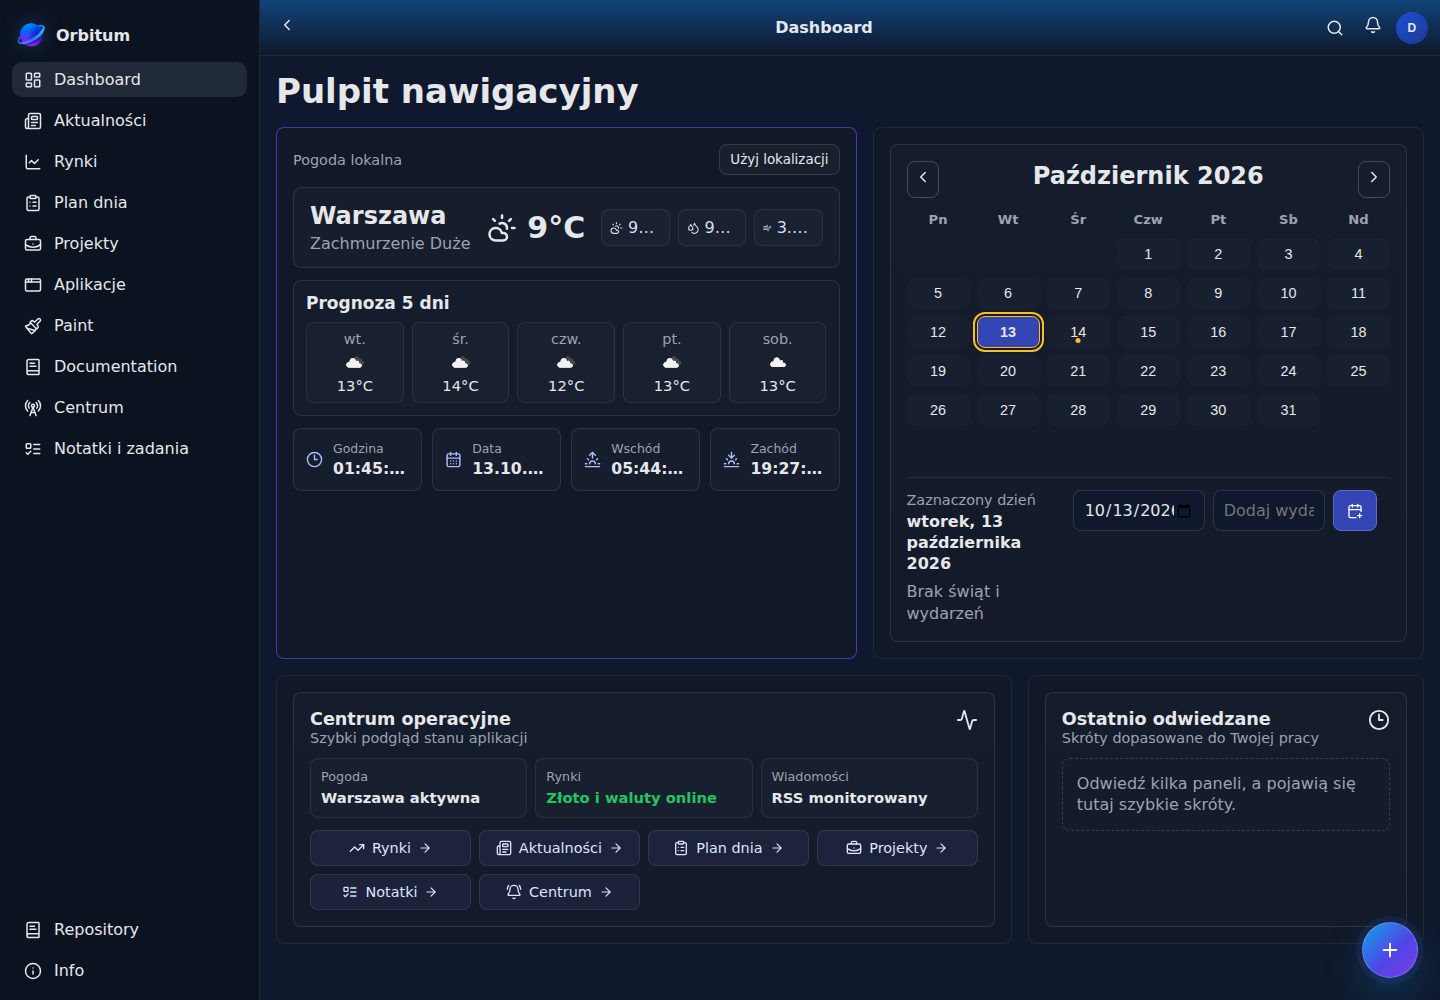Select day 31 in the calendar

pos(1288,411)
